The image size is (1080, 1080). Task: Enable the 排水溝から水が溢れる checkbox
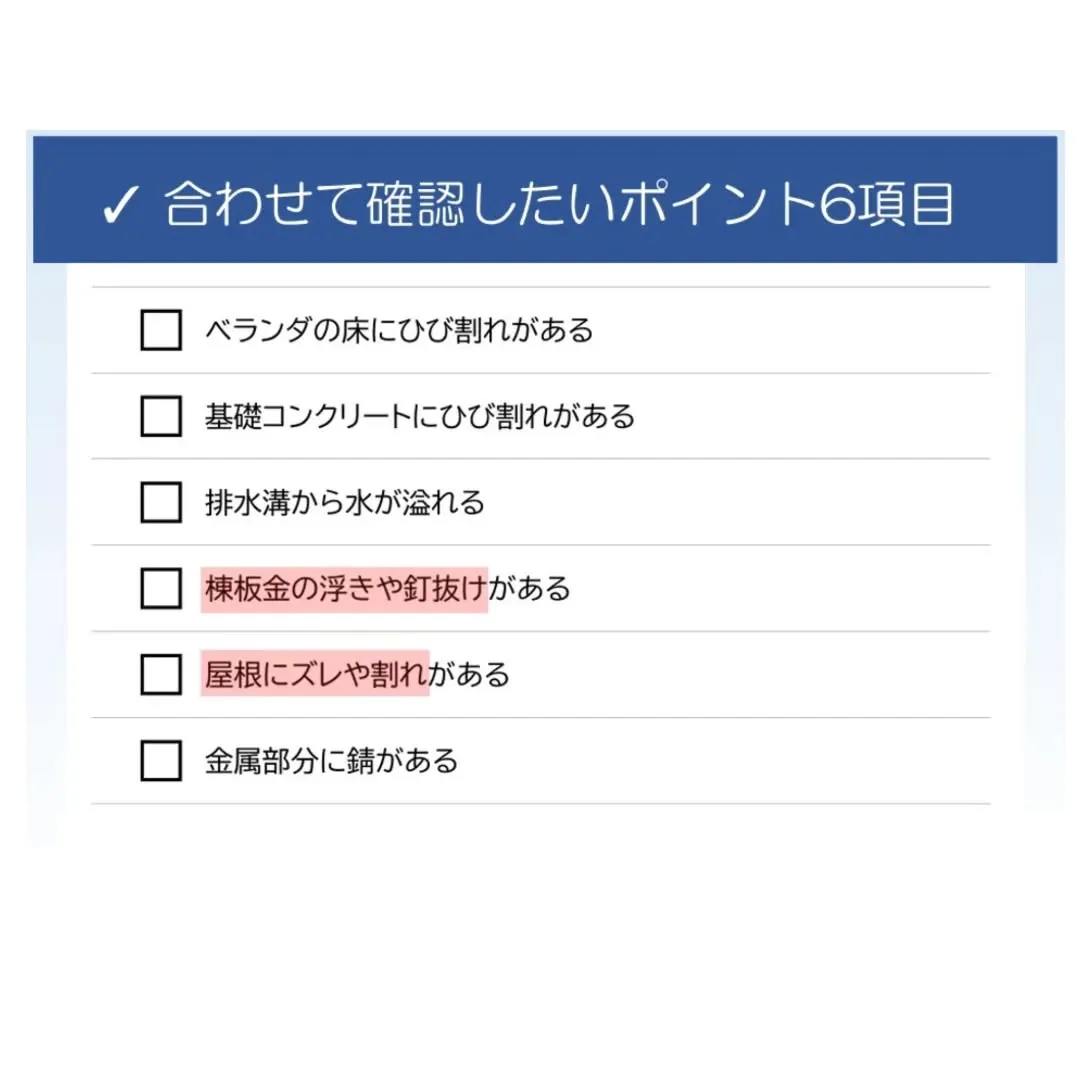161,502
